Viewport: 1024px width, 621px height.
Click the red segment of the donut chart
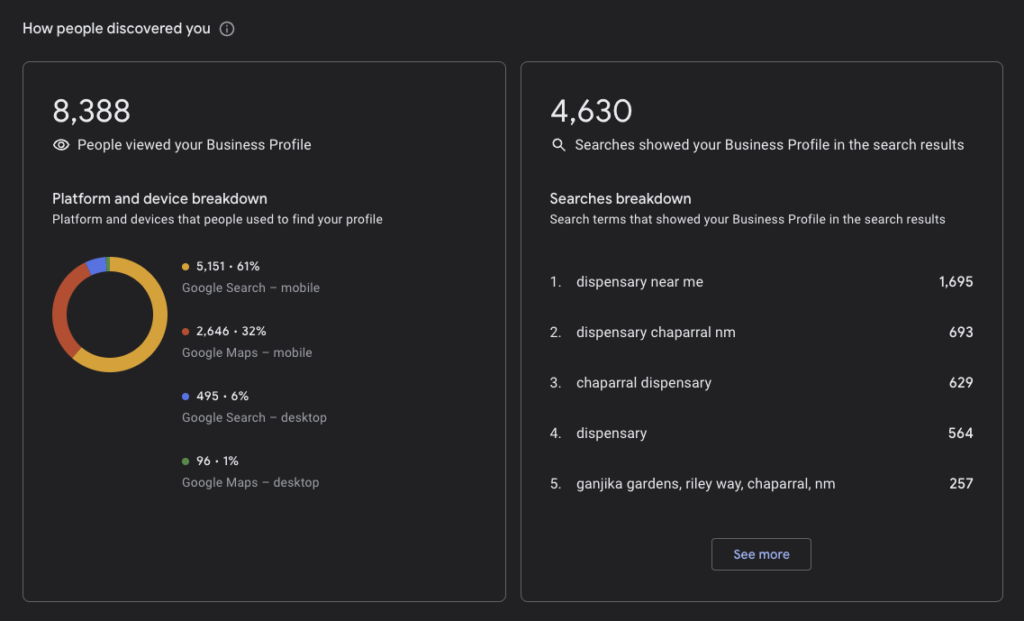coord(62,310)
